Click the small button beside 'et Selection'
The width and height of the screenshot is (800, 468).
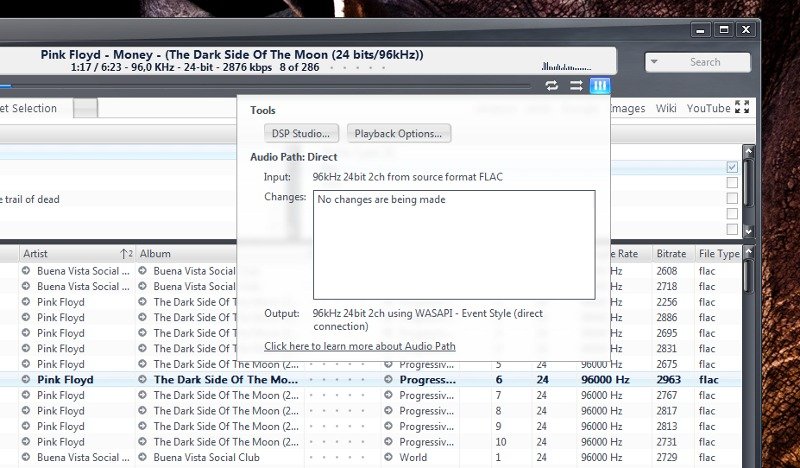tap(85, 108)
